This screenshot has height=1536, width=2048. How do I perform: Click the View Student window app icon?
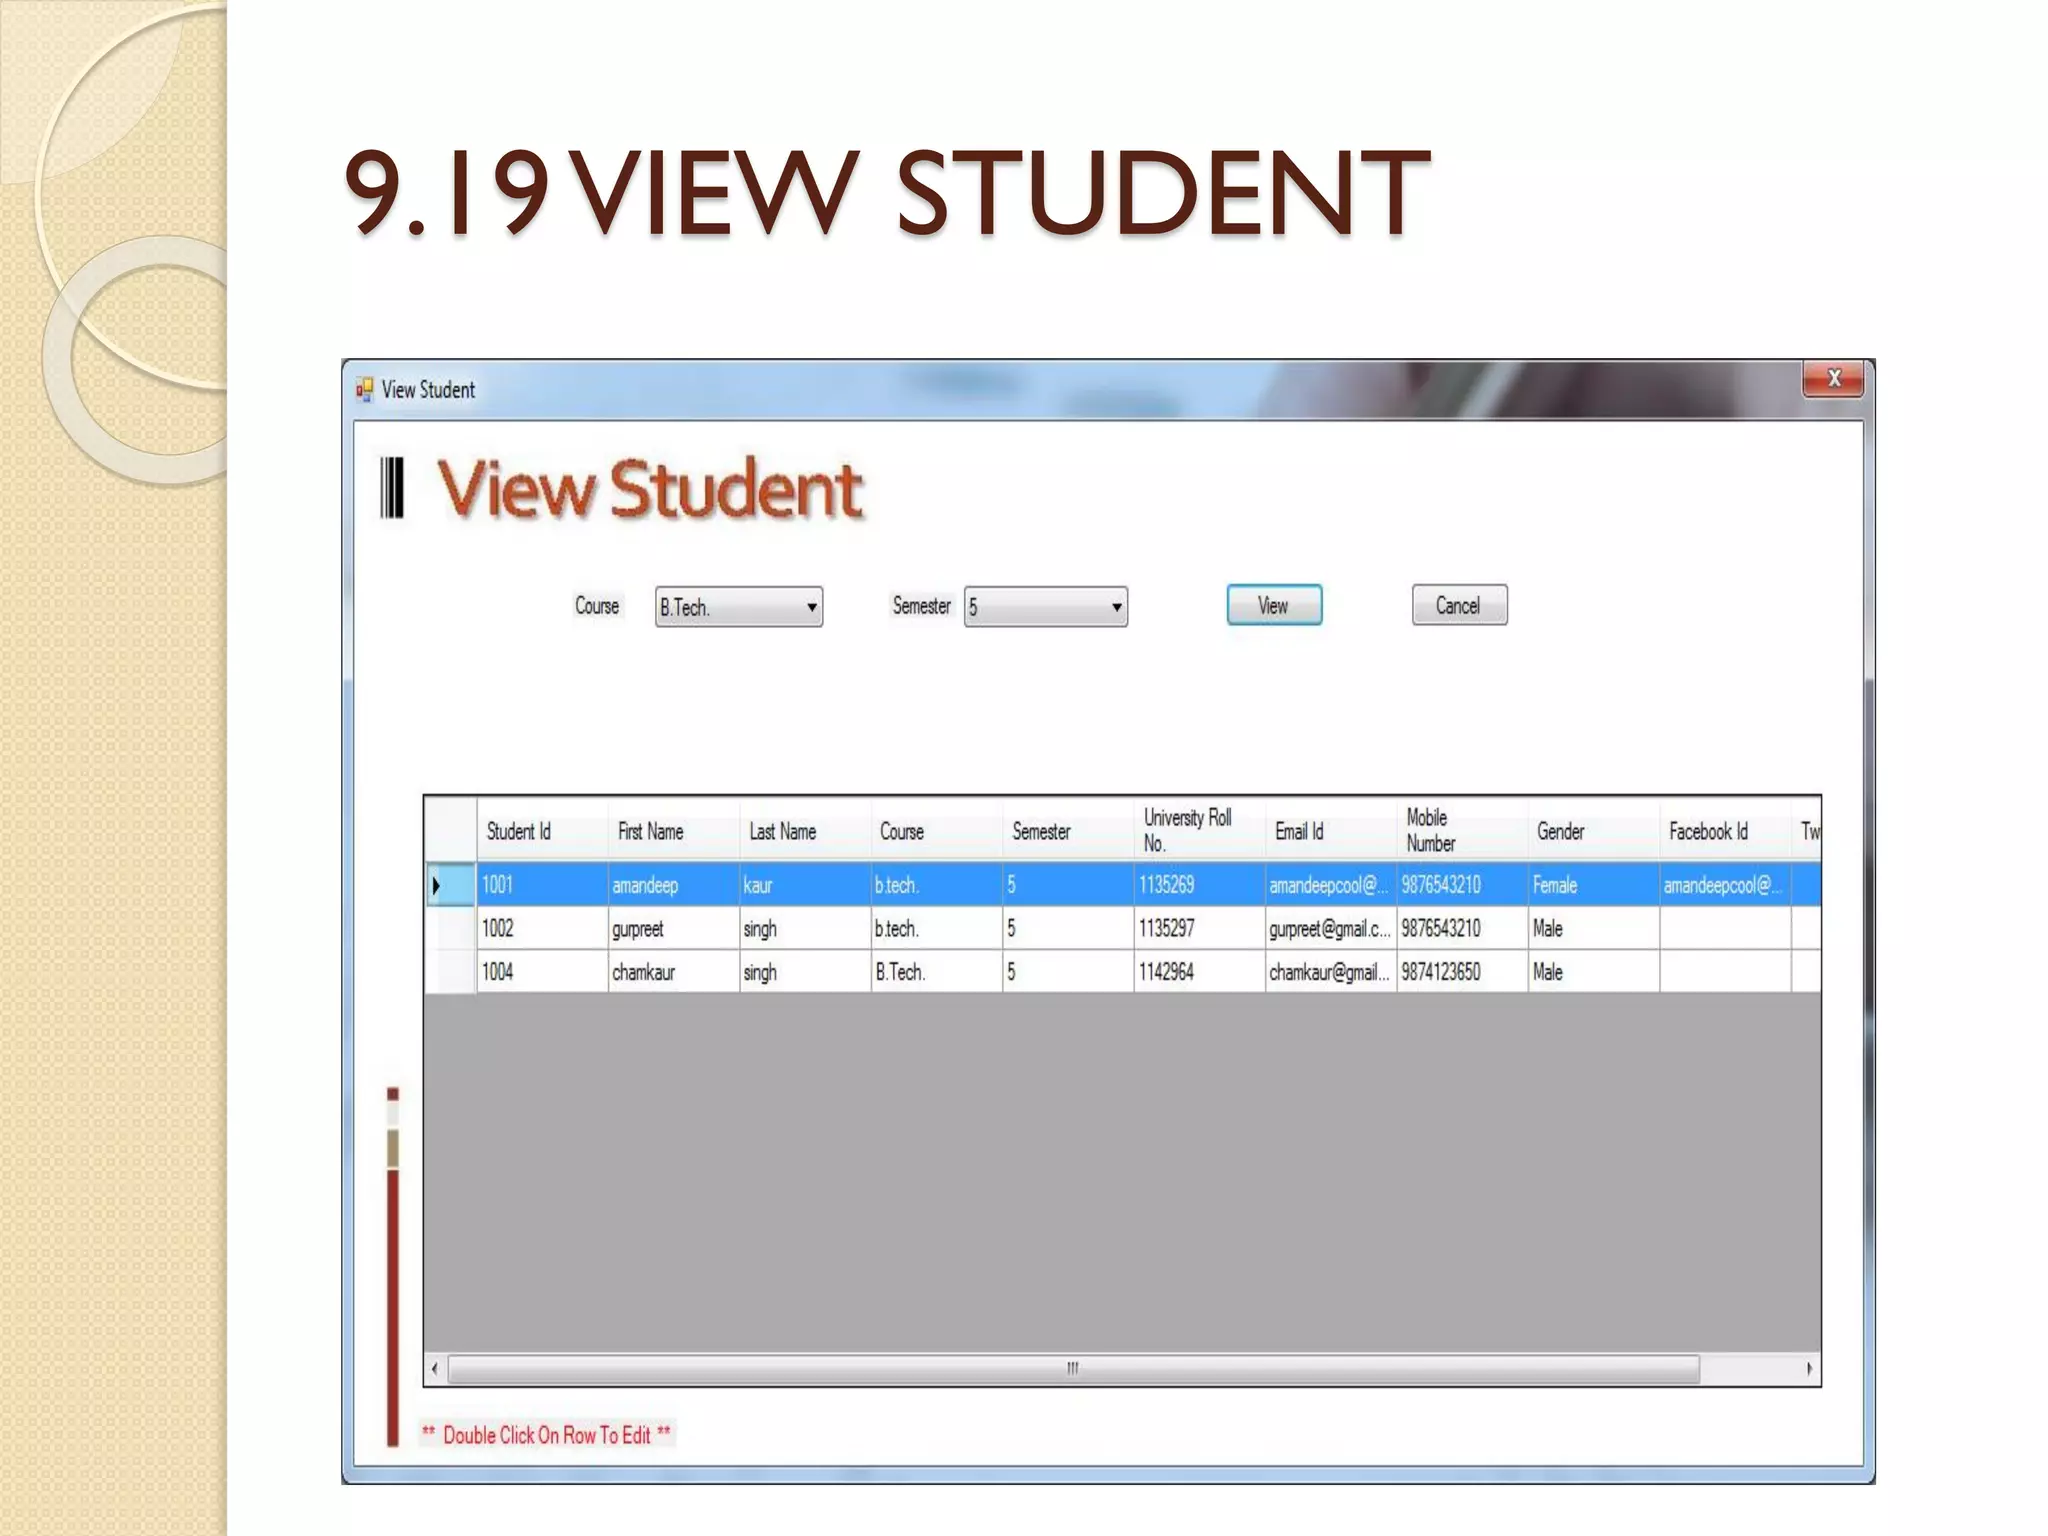[365, 389]
